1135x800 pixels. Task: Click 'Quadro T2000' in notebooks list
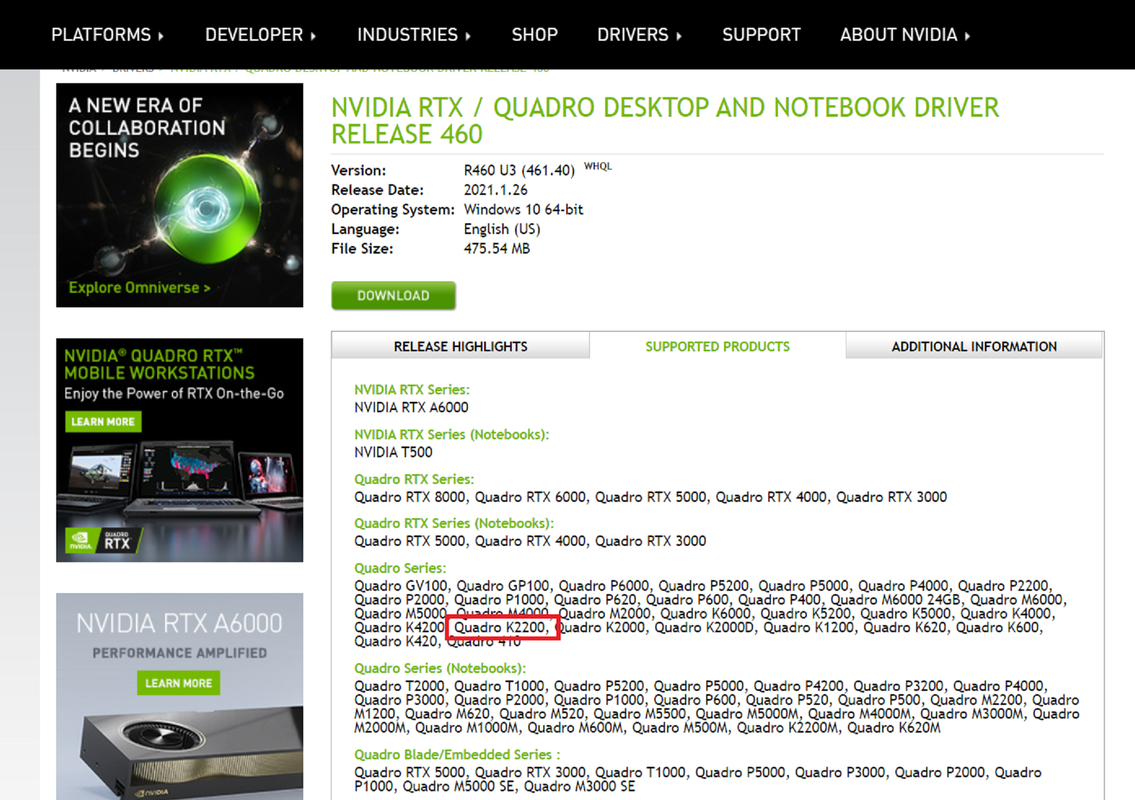click(398, 686)
